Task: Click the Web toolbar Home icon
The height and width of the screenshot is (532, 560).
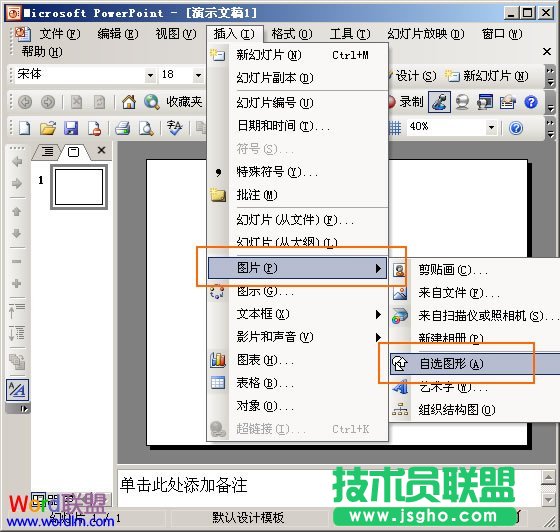Action: [129, 102]
